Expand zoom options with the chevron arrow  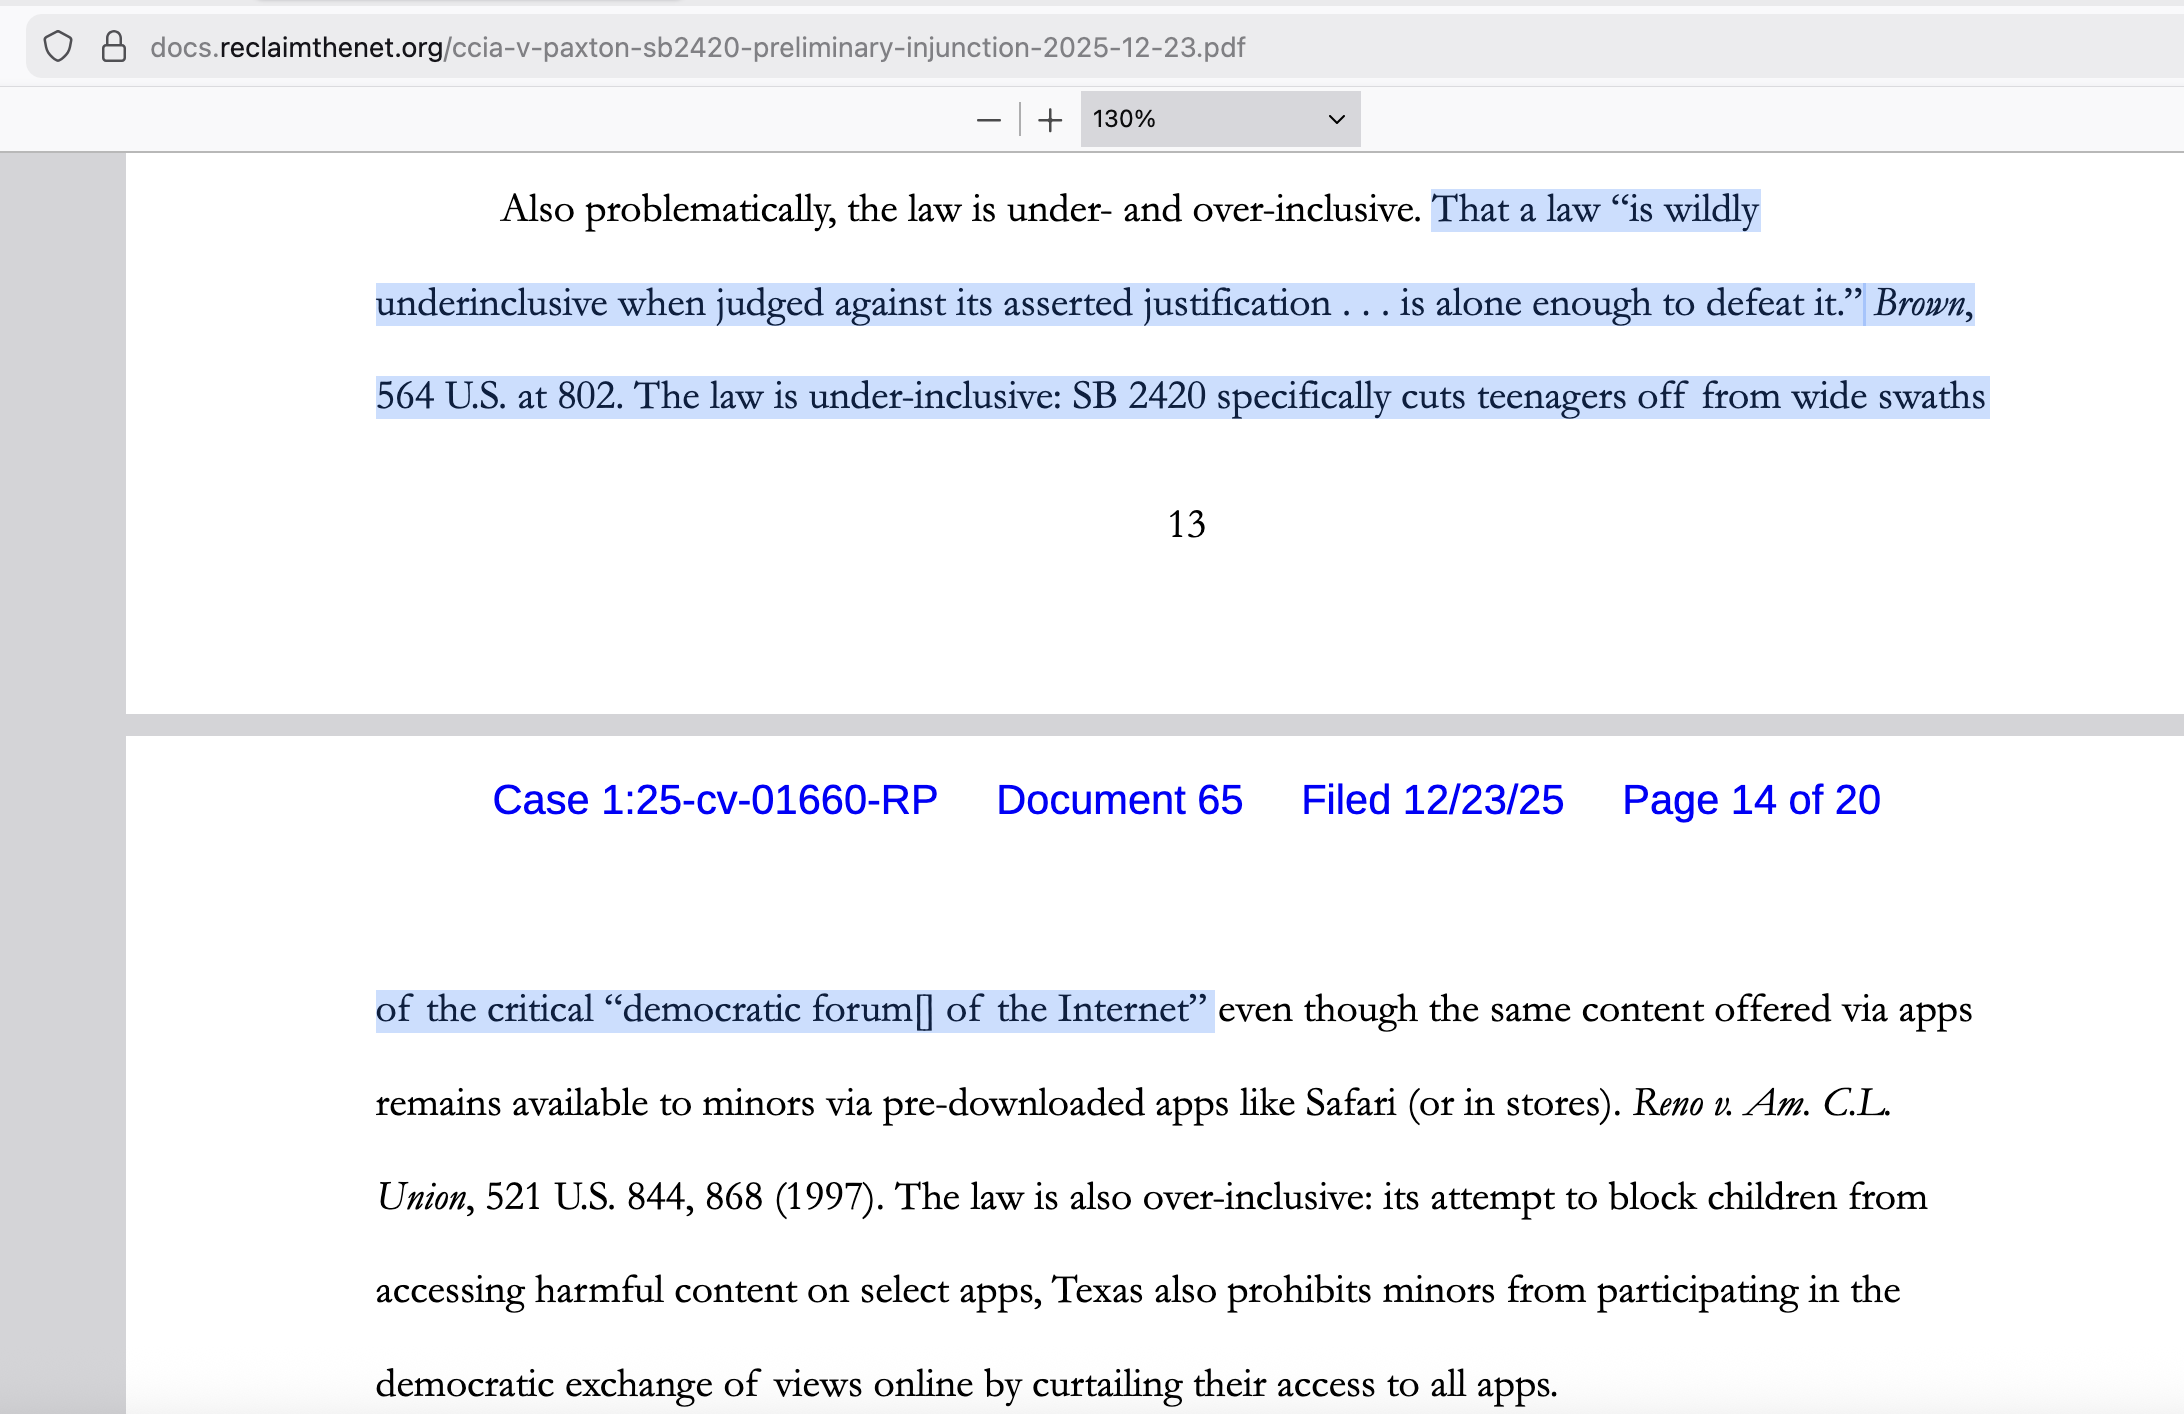pos(1336,120)
